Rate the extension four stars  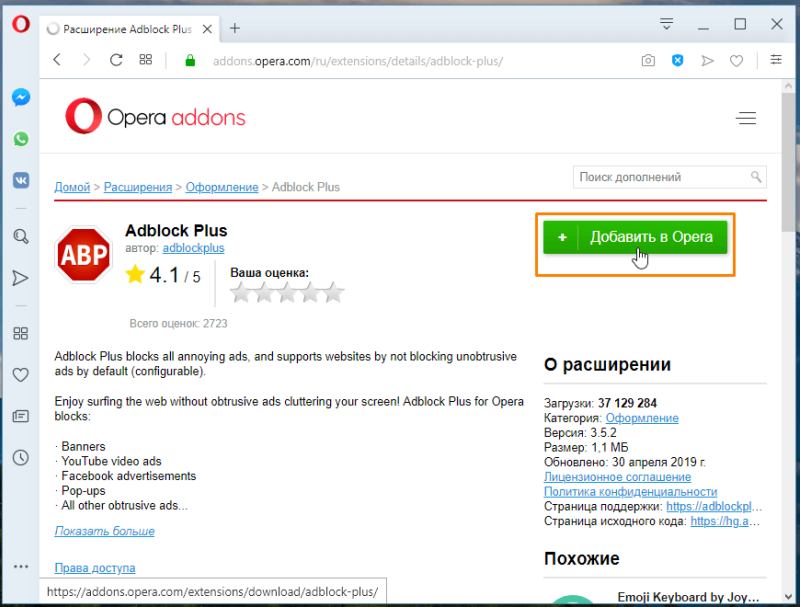[310, 292]
